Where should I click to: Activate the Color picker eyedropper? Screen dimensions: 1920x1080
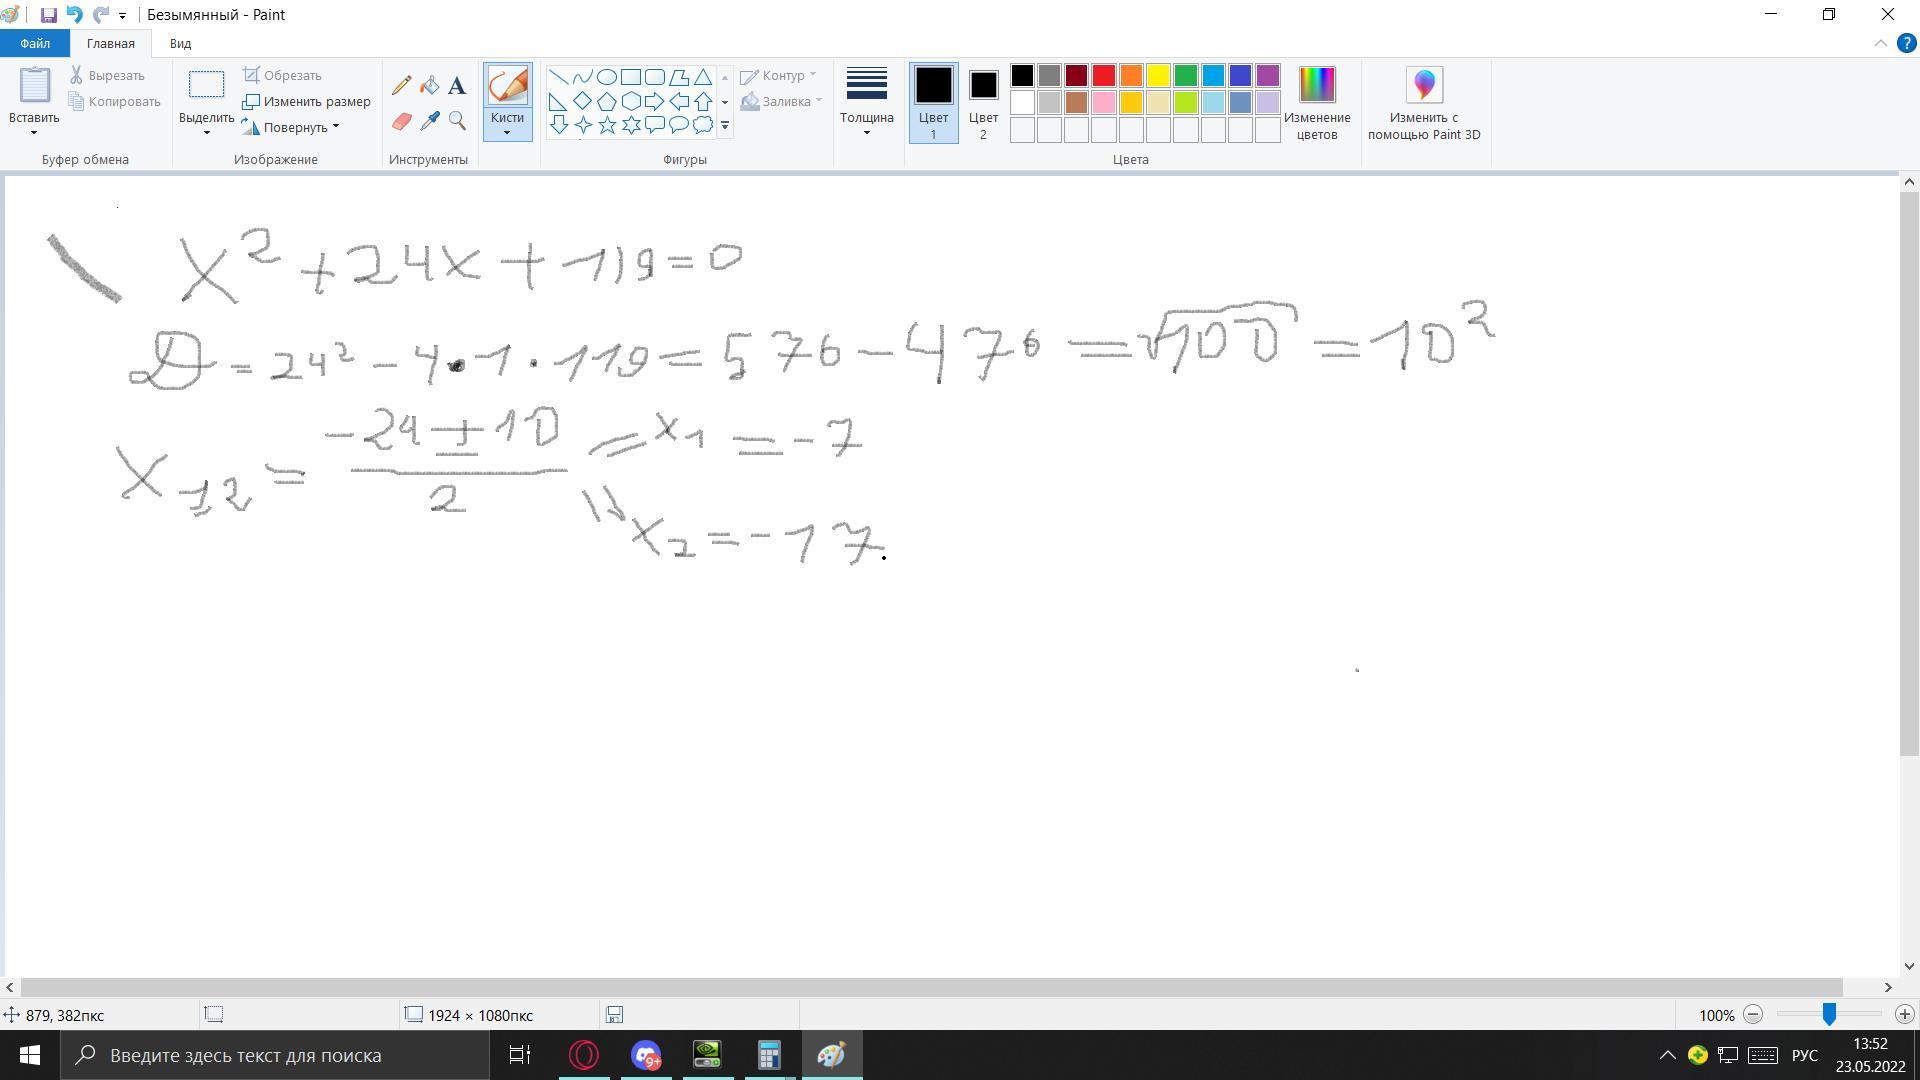coord(429,121)
